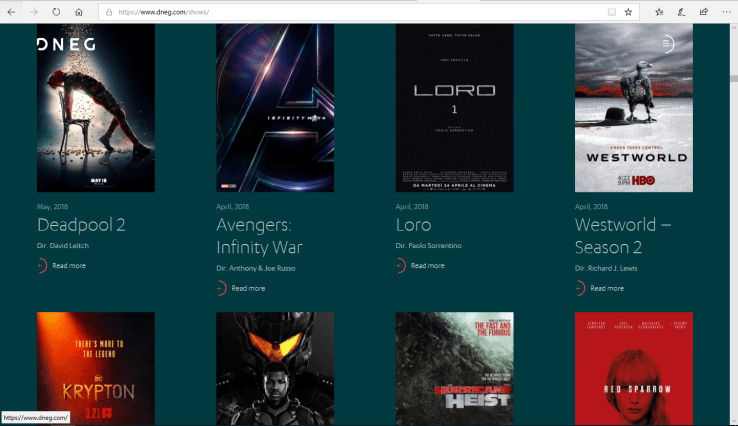Screen dimensions: 738x426
Task: Open Read more under Avengers: Infinity War
Action: click(247, 288)
